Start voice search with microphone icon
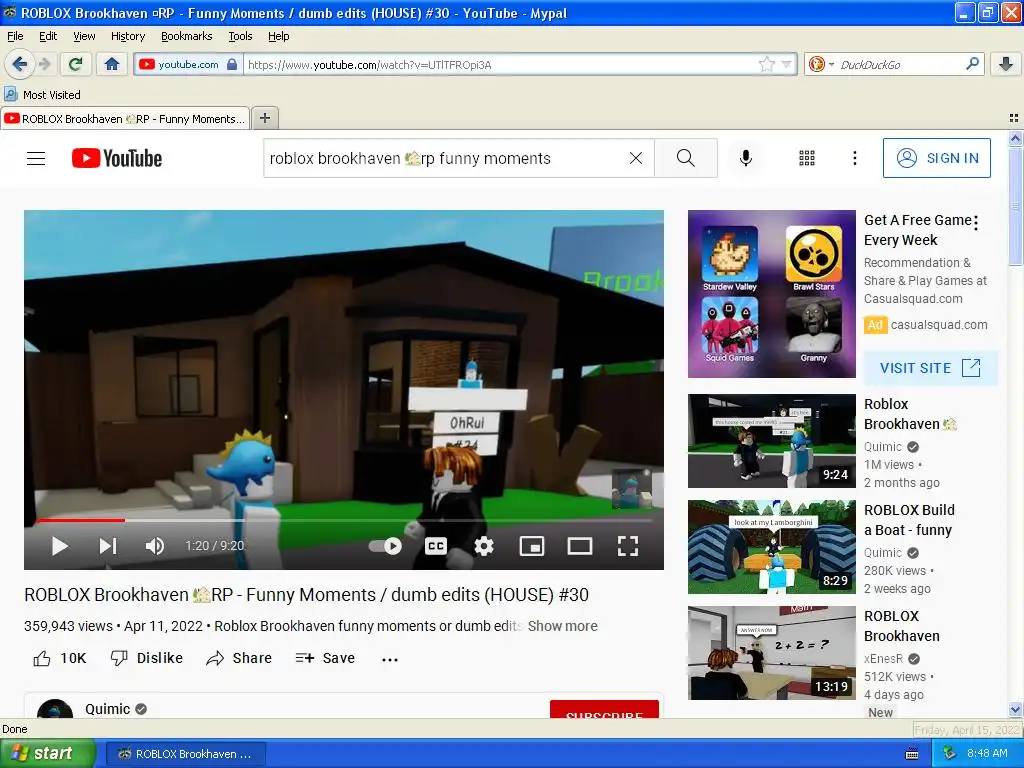The height and width of the screenshot is (768, 1024). pos(746,158)
